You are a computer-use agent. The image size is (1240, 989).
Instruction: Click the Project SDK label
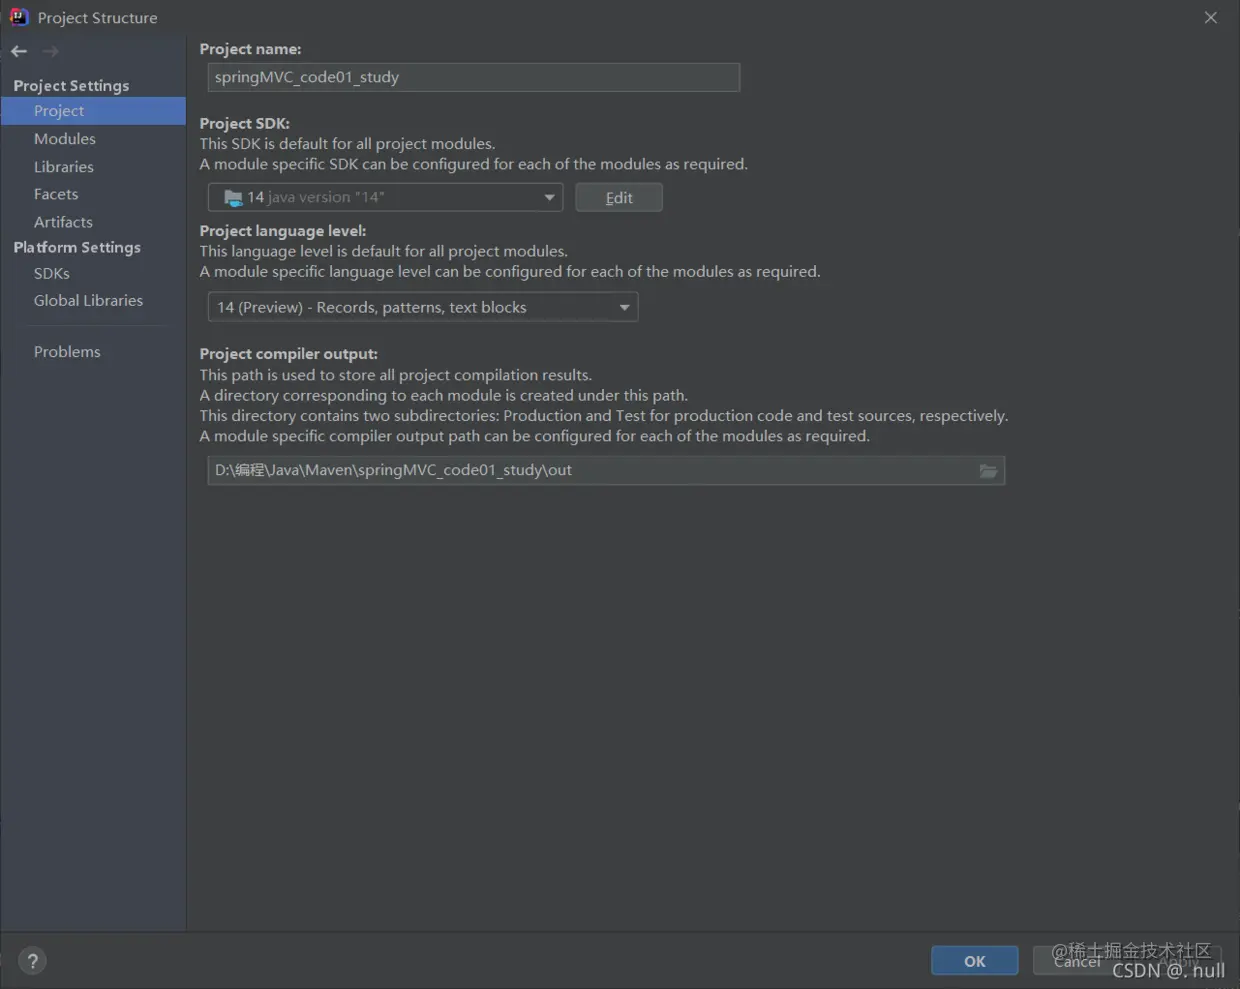click(245, 123)
